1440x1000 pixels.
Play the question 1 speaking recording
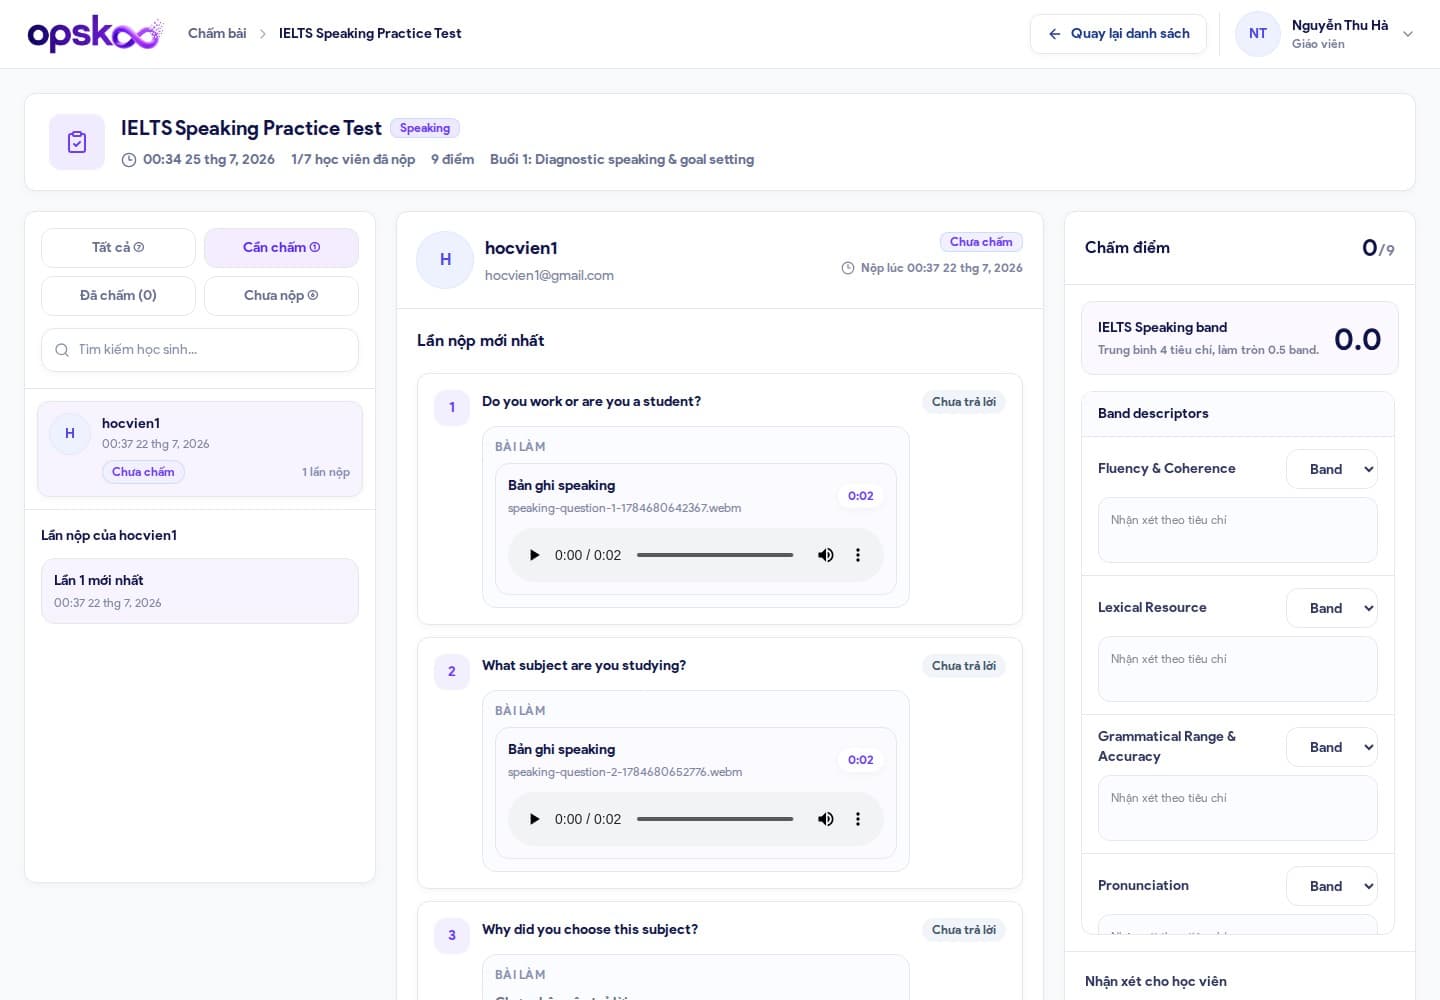coord(534,555)
